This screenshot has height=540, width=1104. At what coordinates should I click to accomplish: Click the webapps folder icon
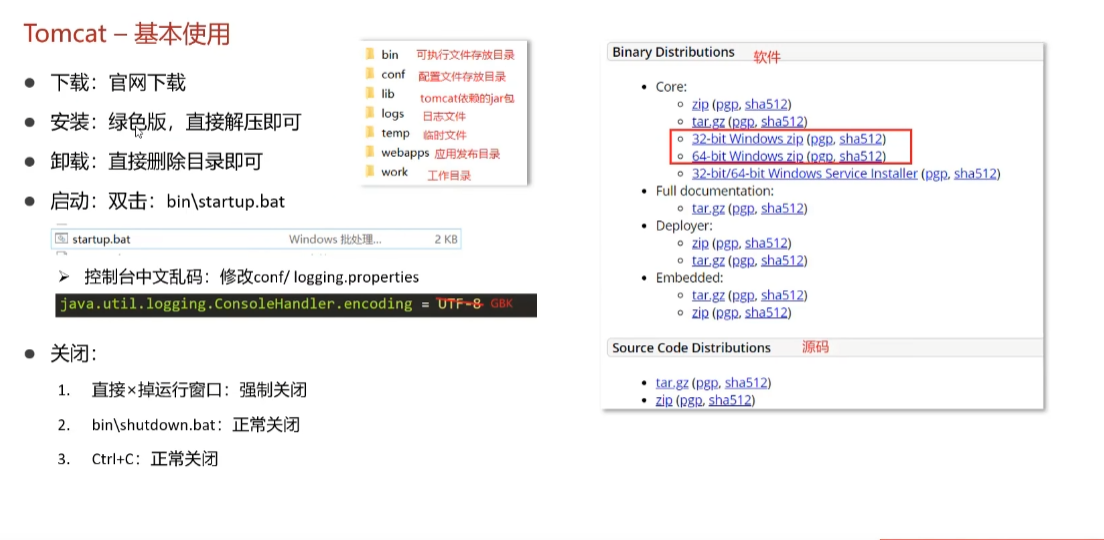[370, 152]
